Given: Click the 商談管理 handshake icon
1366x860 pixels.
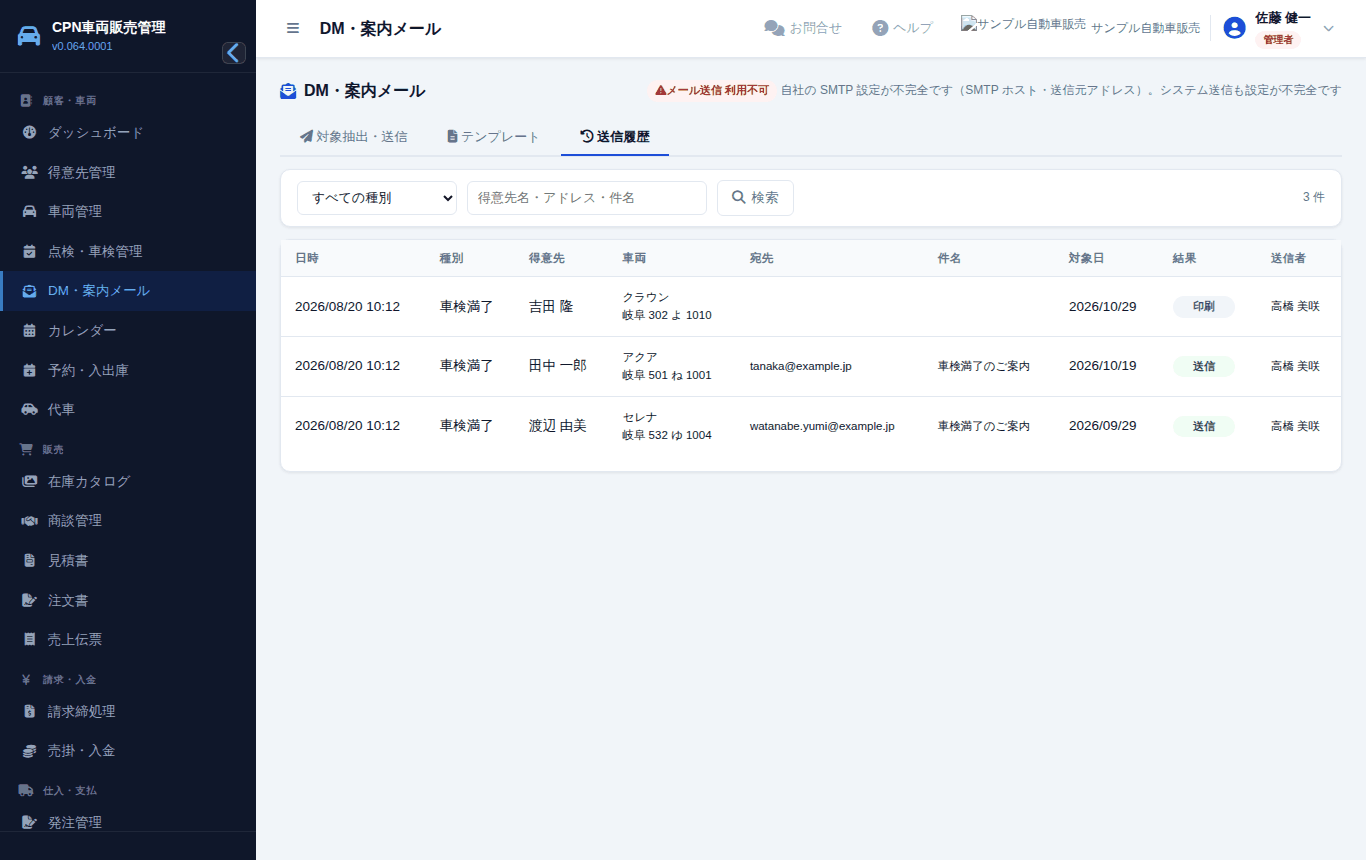Looking at the screenshot, I should click(x=29, y=521).
